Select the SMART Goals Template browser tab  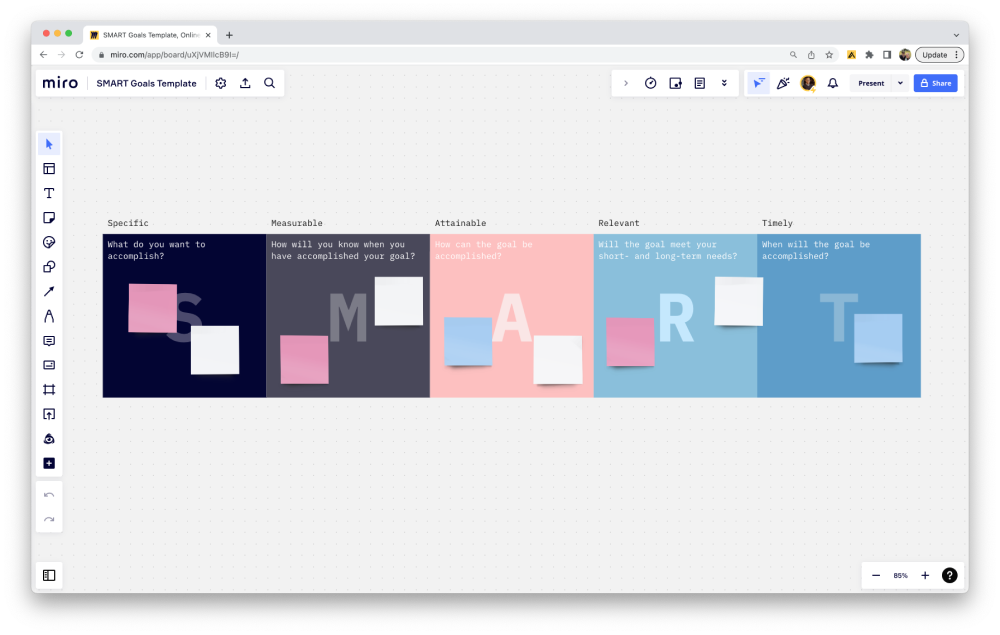(151, 35)
